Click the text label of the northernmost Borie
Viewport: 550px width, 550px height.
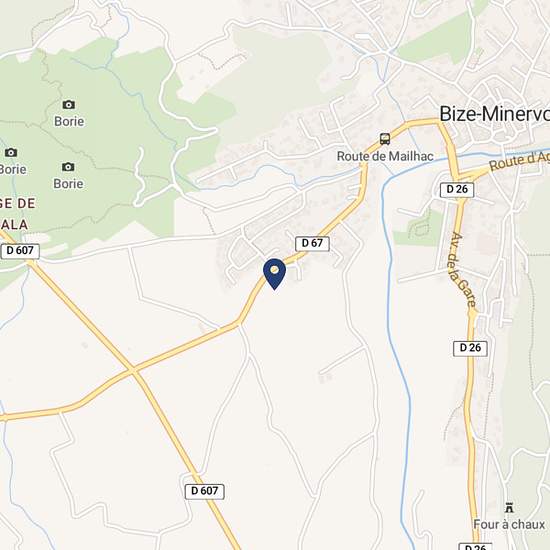pos(69,121)
